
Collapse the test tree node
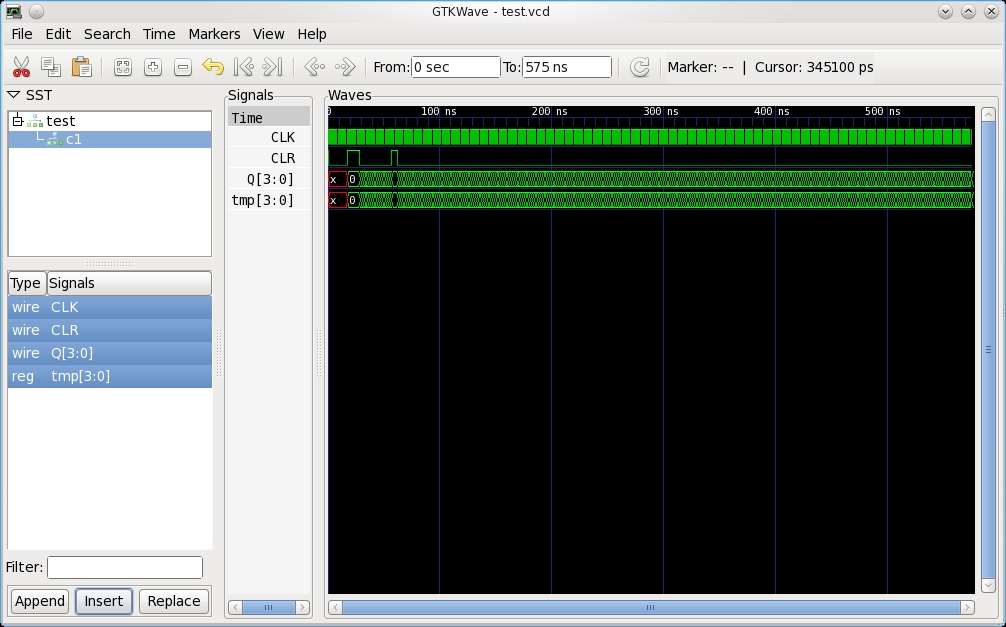coord(18,121)
